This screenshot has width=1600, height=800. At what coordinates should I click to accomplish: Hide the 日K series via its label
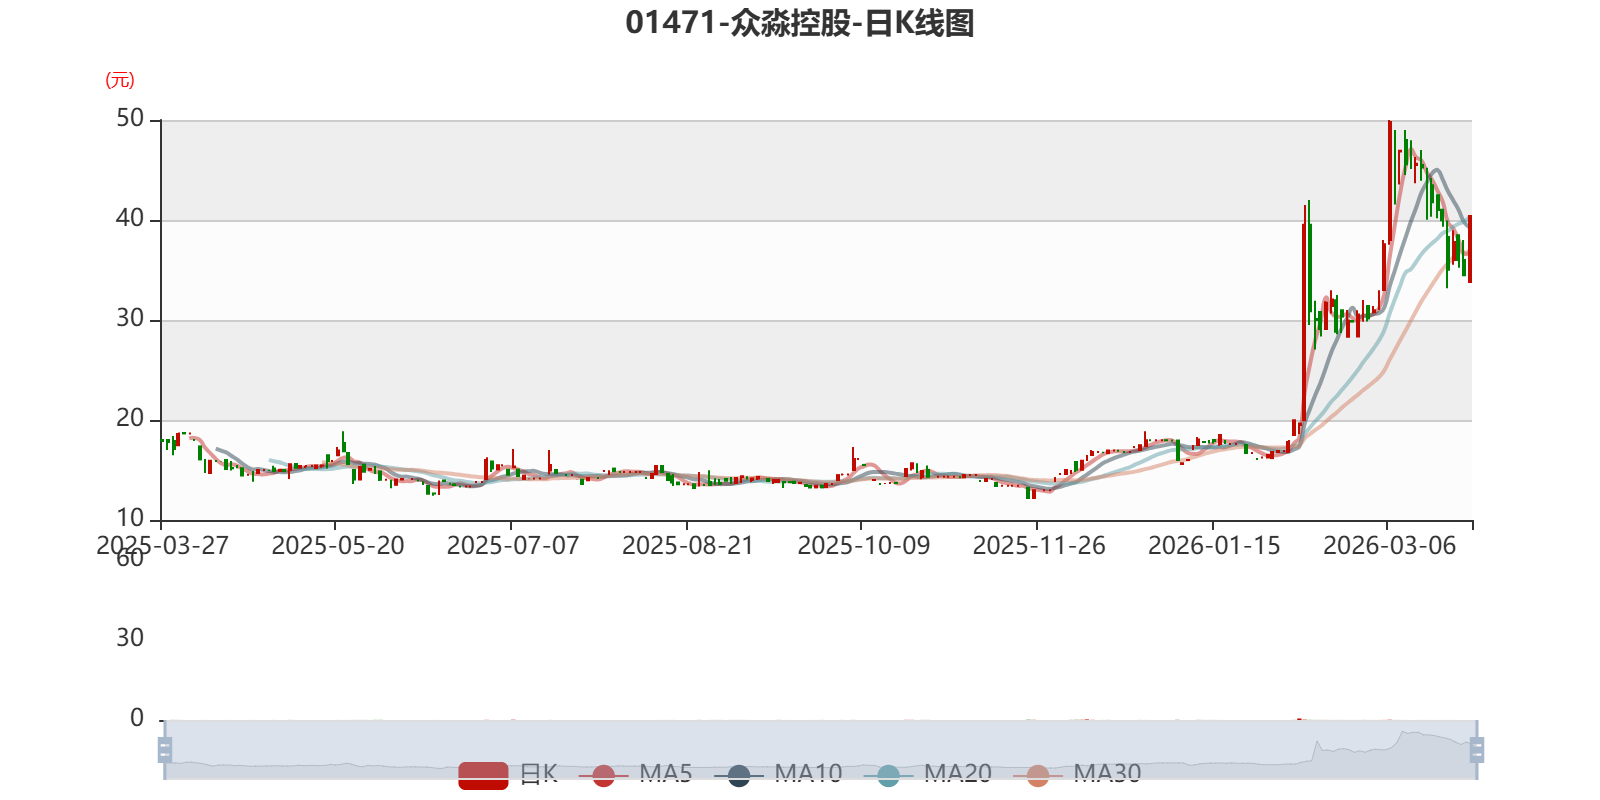coord(539,773)
